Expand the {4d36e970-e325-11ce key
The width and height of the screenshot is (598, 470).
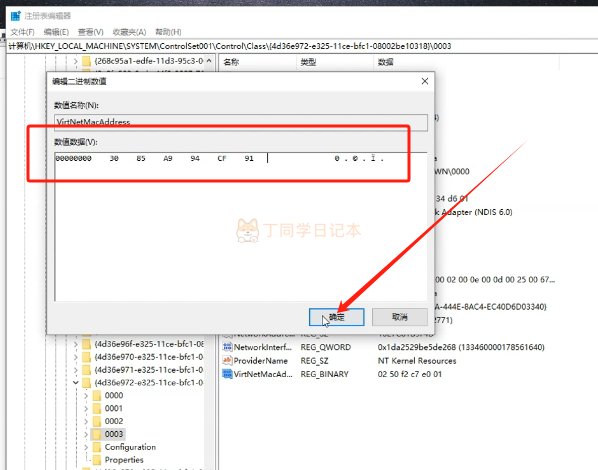tap(76, 357)
